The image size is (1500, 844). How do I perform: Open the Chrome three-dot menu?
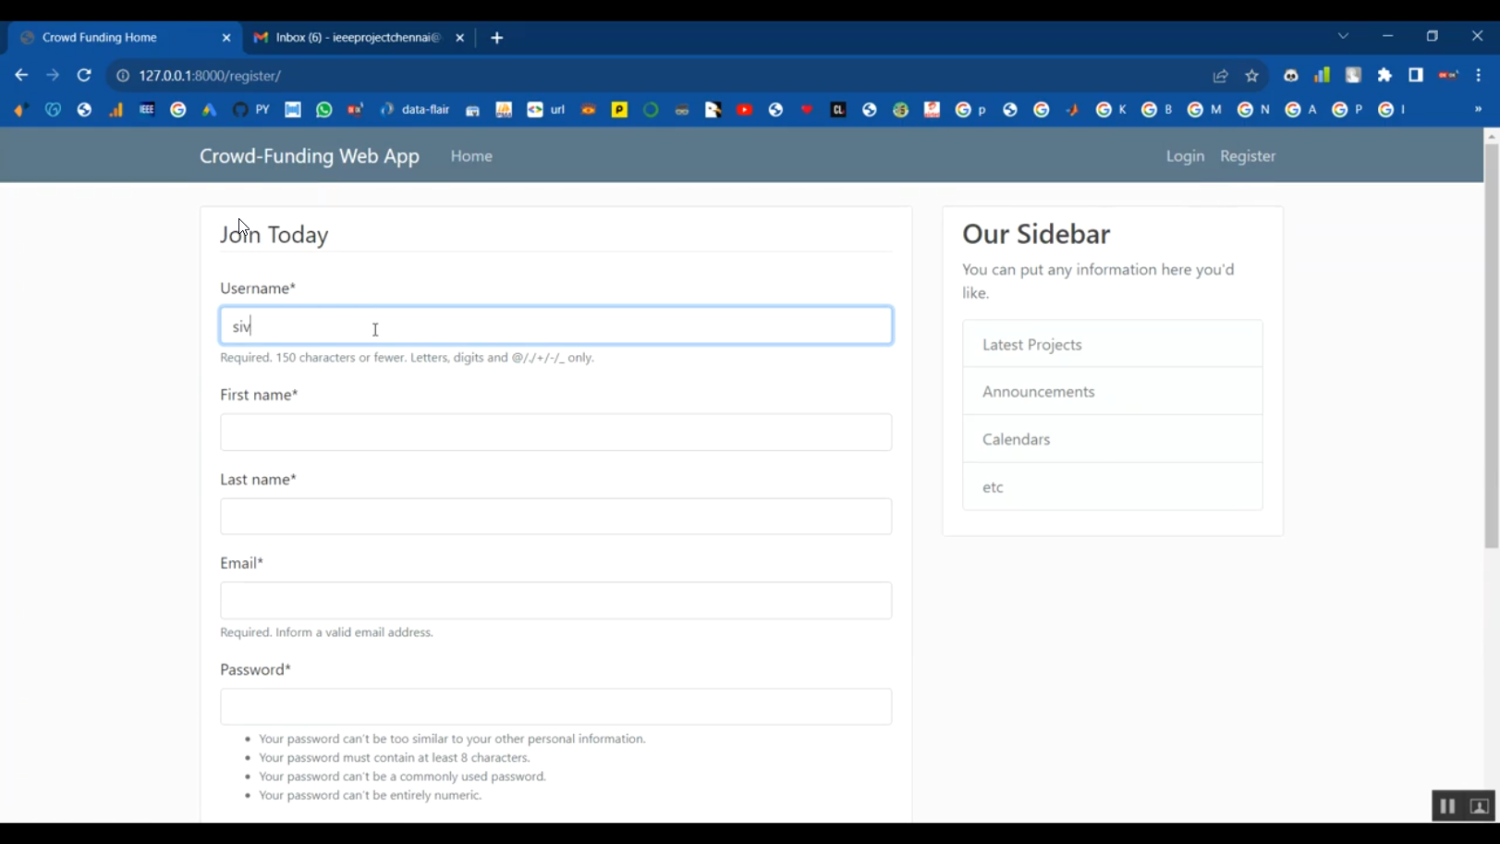tap(1478, 75)
